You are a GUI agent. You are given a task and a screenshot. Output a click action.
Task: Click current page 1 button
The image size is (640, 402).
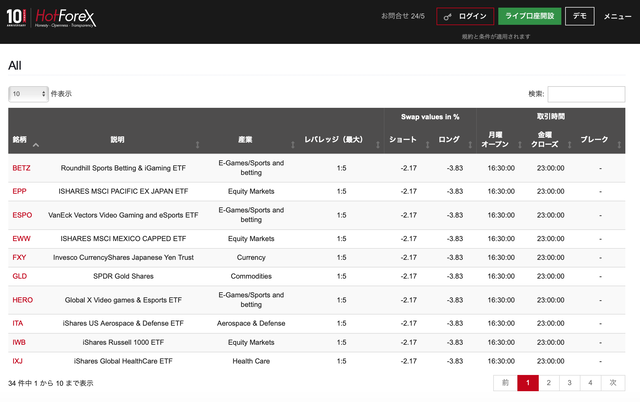tap(528, 383)
